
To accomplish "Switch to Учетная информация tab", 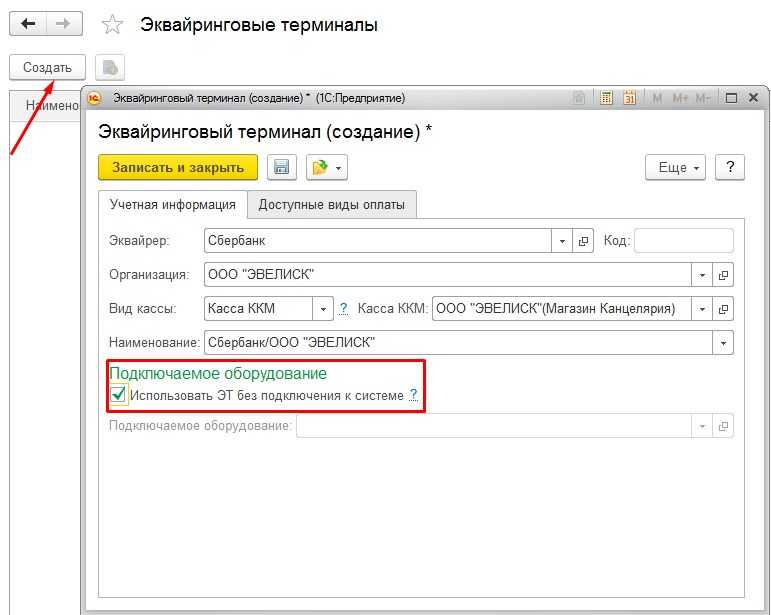I will pyautogui.click(x=173, y=205).
